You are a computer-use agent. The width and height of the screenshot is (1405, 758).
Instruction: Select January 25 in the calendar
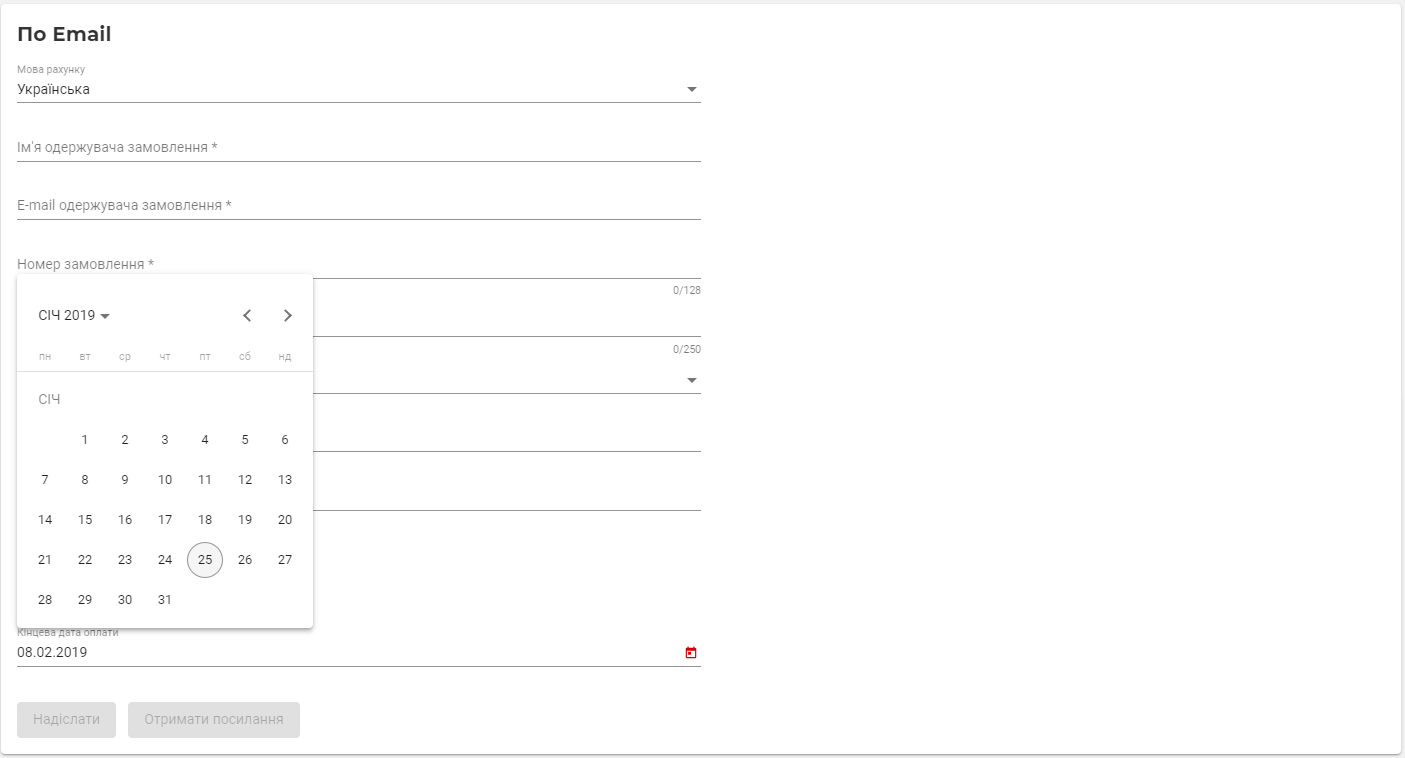click(x=205, y=560)
